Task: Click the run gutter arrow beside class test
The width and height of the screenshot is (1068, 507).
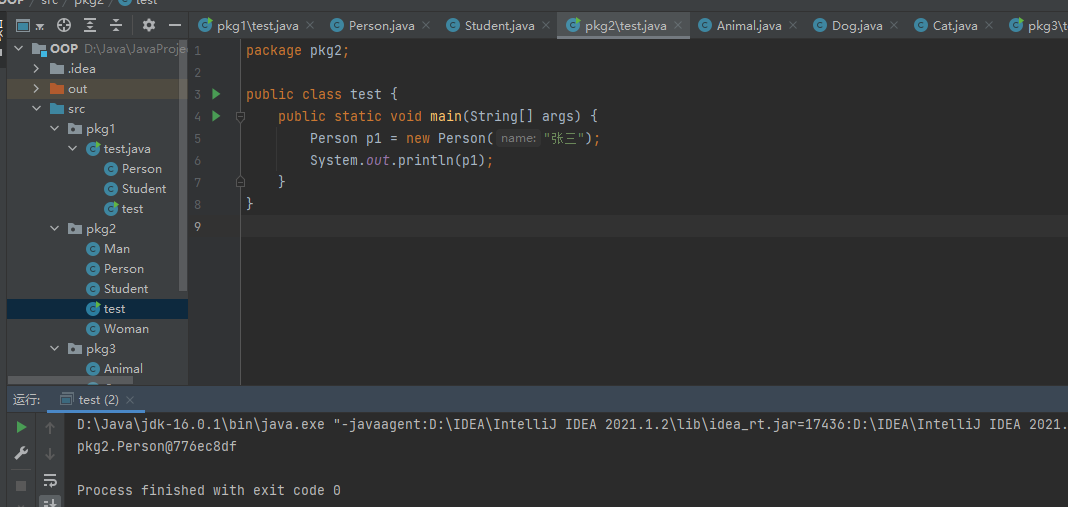Action: (x=217, y=94)
